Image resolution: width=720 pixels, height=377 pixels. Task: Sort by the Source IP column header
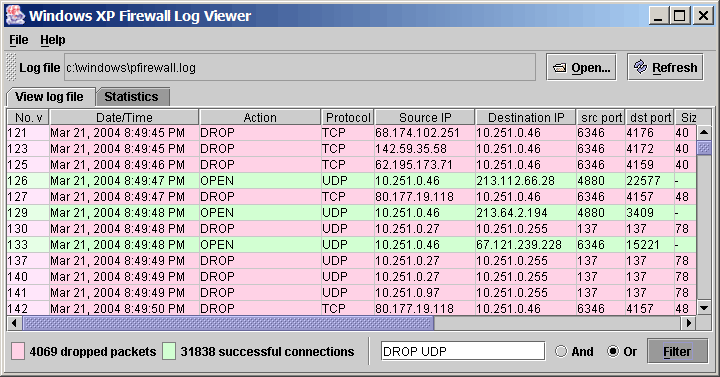click(x=425, y=118)
